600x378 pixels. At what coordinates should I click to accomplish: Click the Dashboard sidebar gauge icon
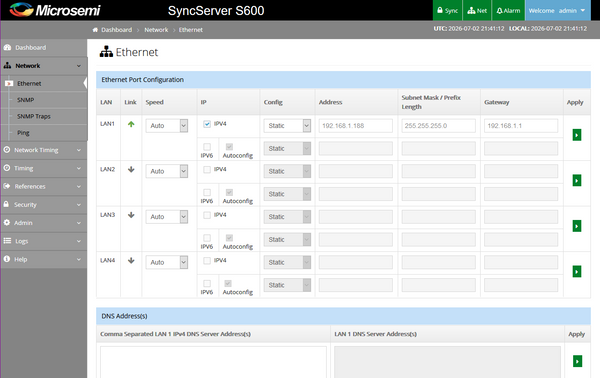(7, 47)
